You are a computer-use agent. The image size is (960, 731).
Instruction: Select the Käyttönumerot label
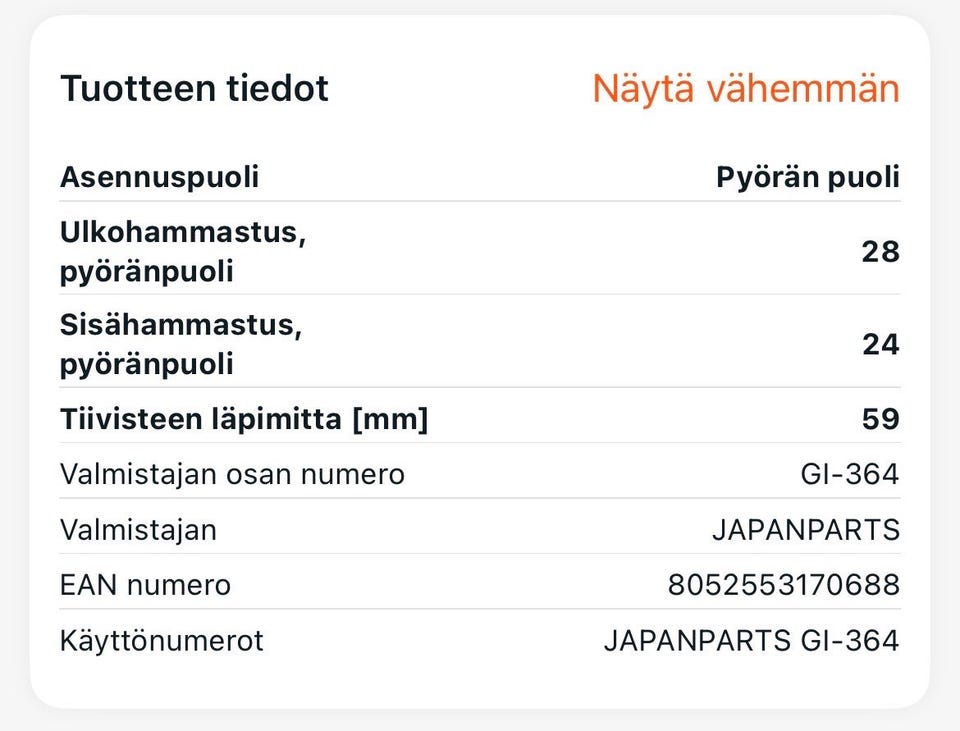pos(161,640)
